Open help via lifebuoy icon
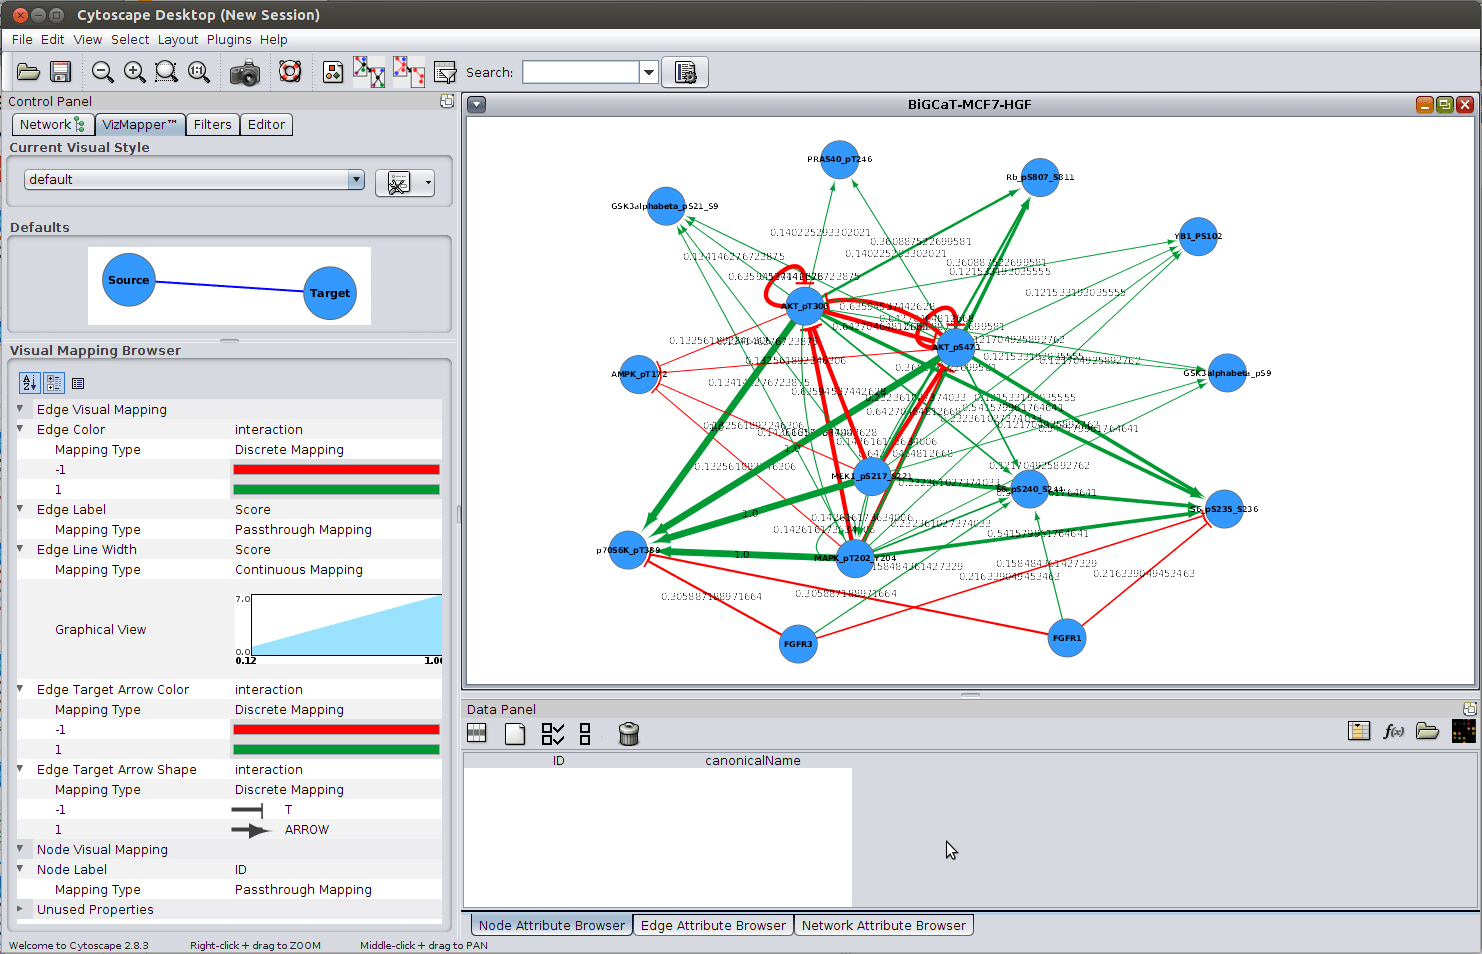 [290, 72]
